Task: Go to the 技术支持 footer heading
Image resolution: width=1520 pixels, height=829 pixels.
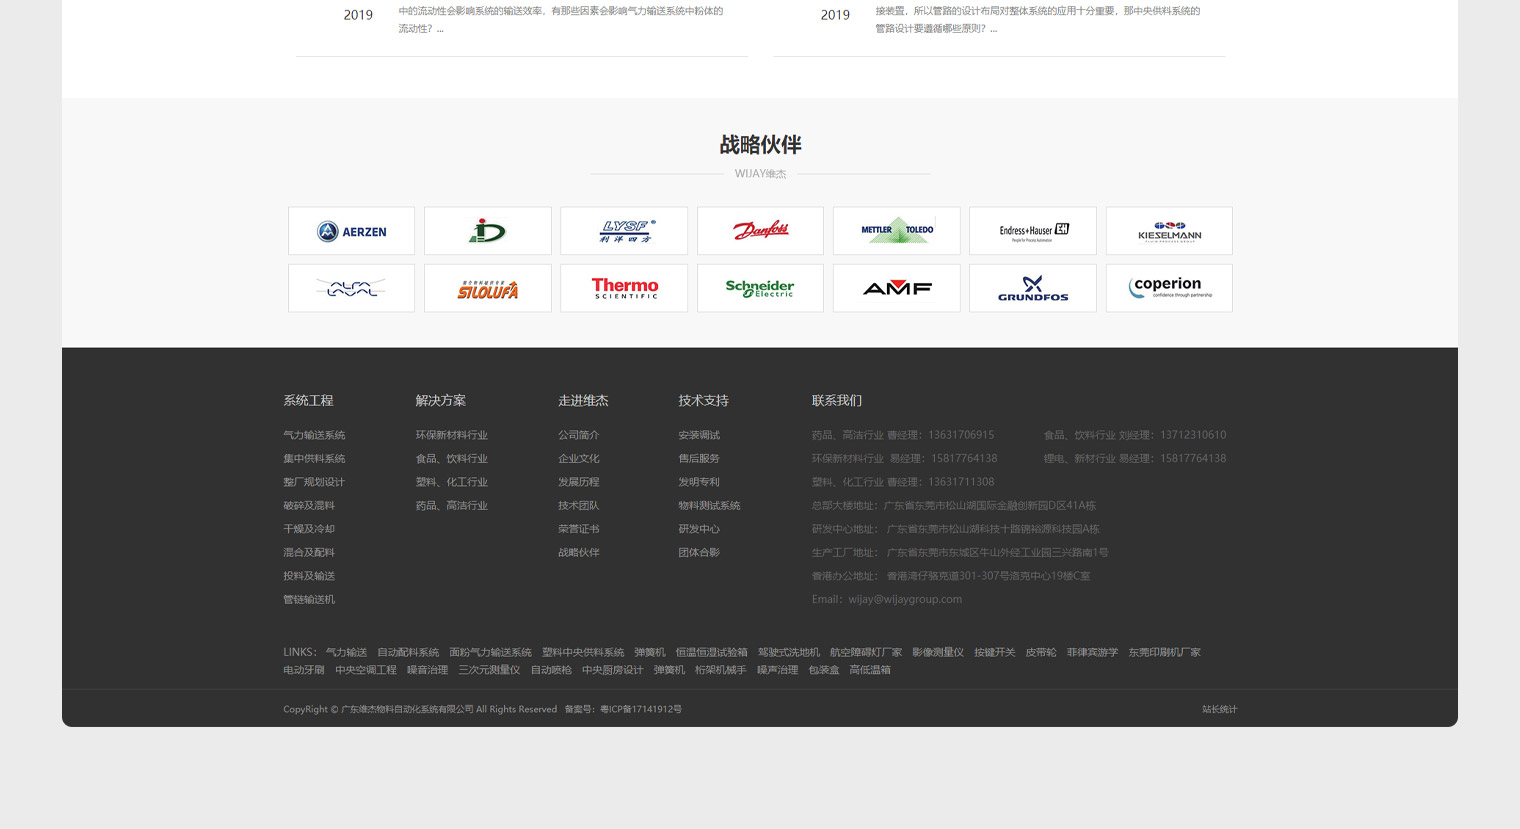Action: [703, 400]
